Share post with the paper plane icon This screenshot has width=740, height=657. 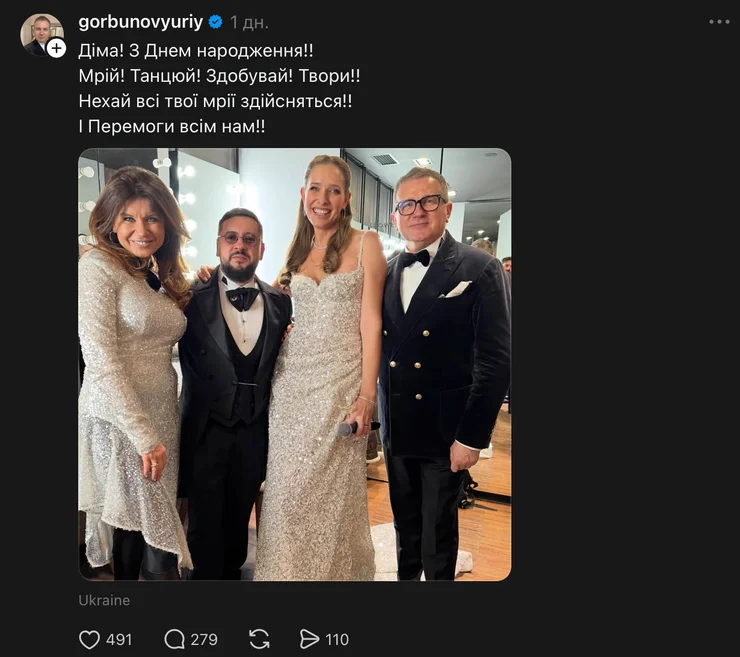310,639
